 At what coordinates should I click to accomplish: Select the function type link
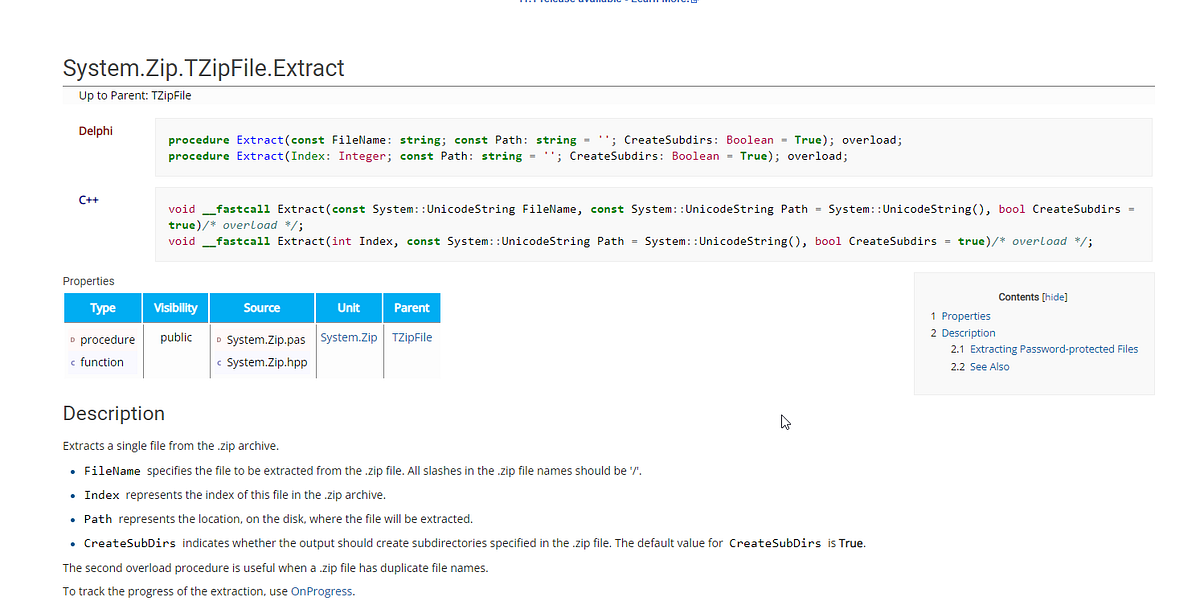coord(101,362)
